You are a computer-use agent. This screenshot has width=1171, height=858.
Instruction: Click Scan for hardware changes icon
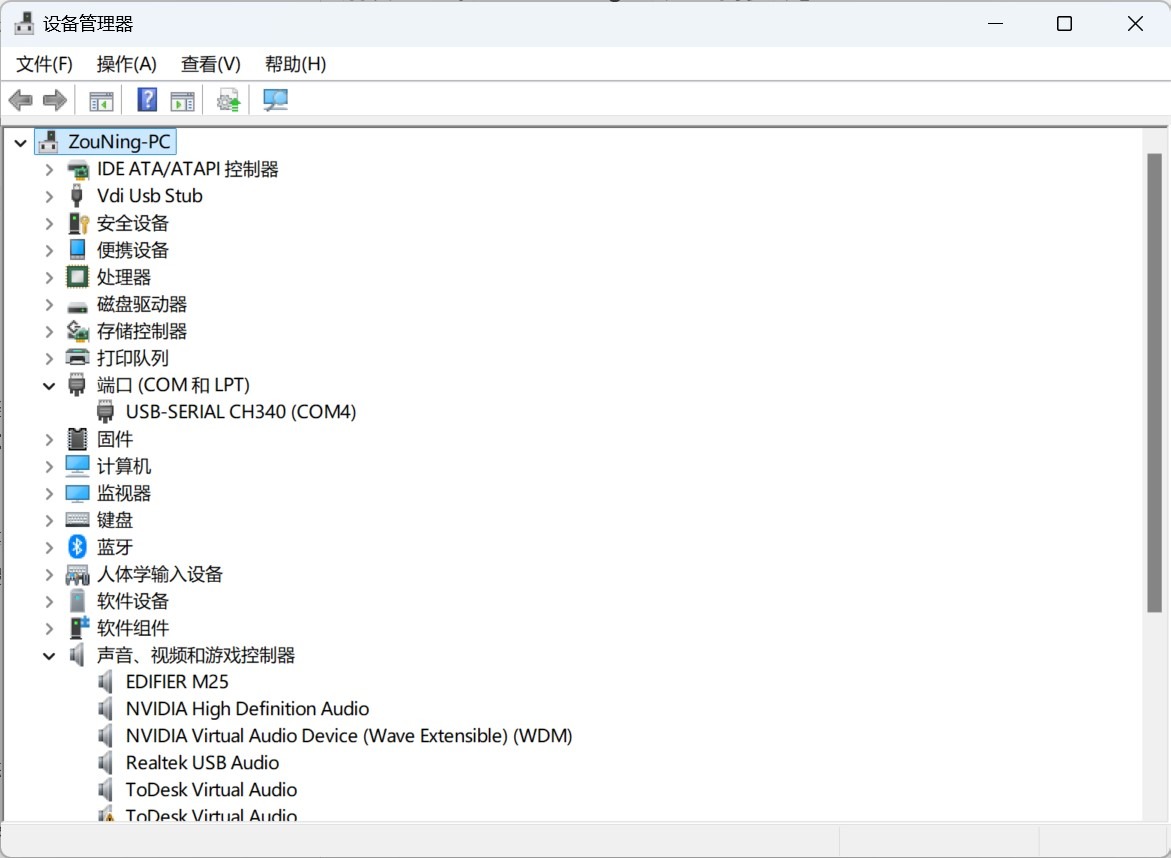point(276,100)
